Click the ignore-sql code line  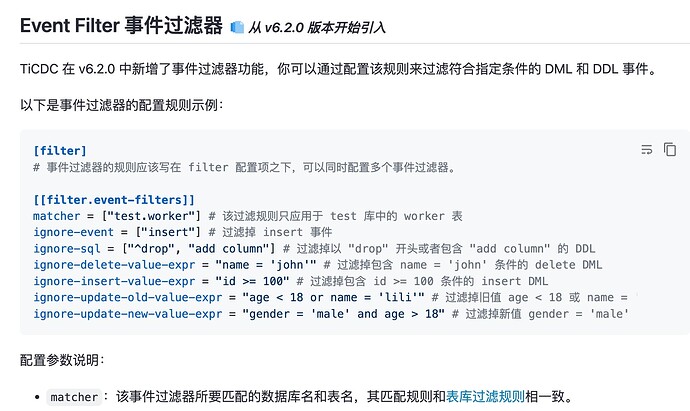coord(300,249)
